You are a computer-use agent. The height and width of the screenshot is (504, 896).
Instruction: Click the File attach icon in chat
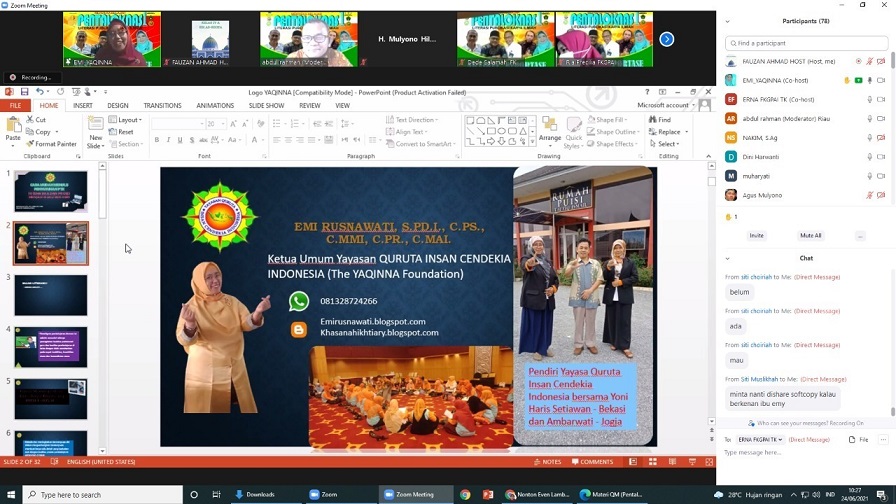point(859,439)
